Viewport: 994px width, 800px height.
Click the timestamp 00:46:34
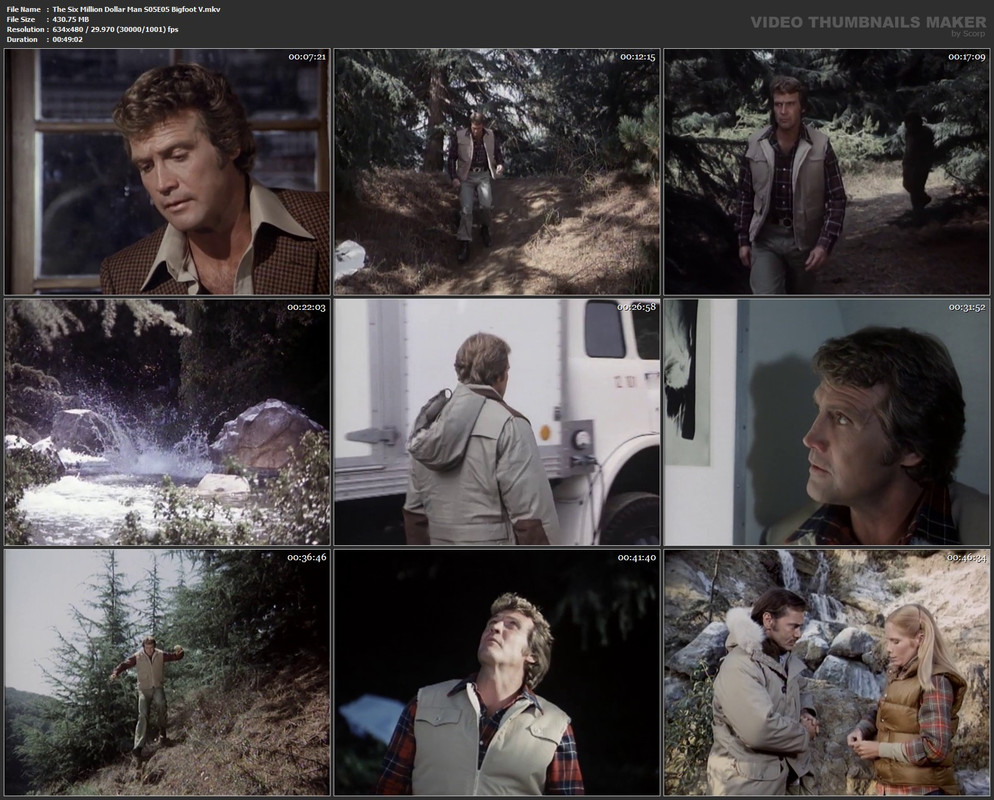tap(966, 558)
